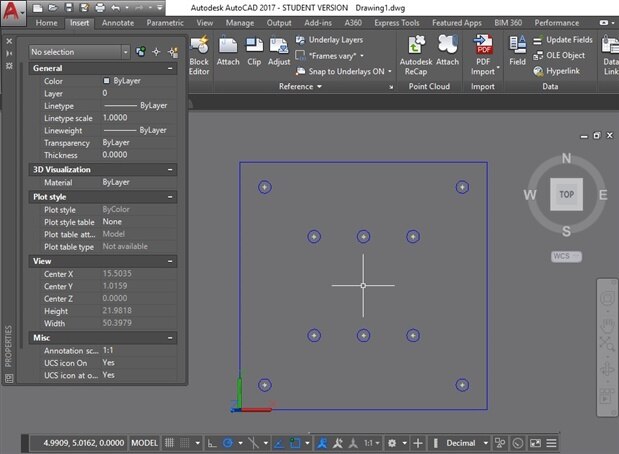Click the Select Objects crosshair icon
Screen dimensions: 619x454
[x=156, y=51]
